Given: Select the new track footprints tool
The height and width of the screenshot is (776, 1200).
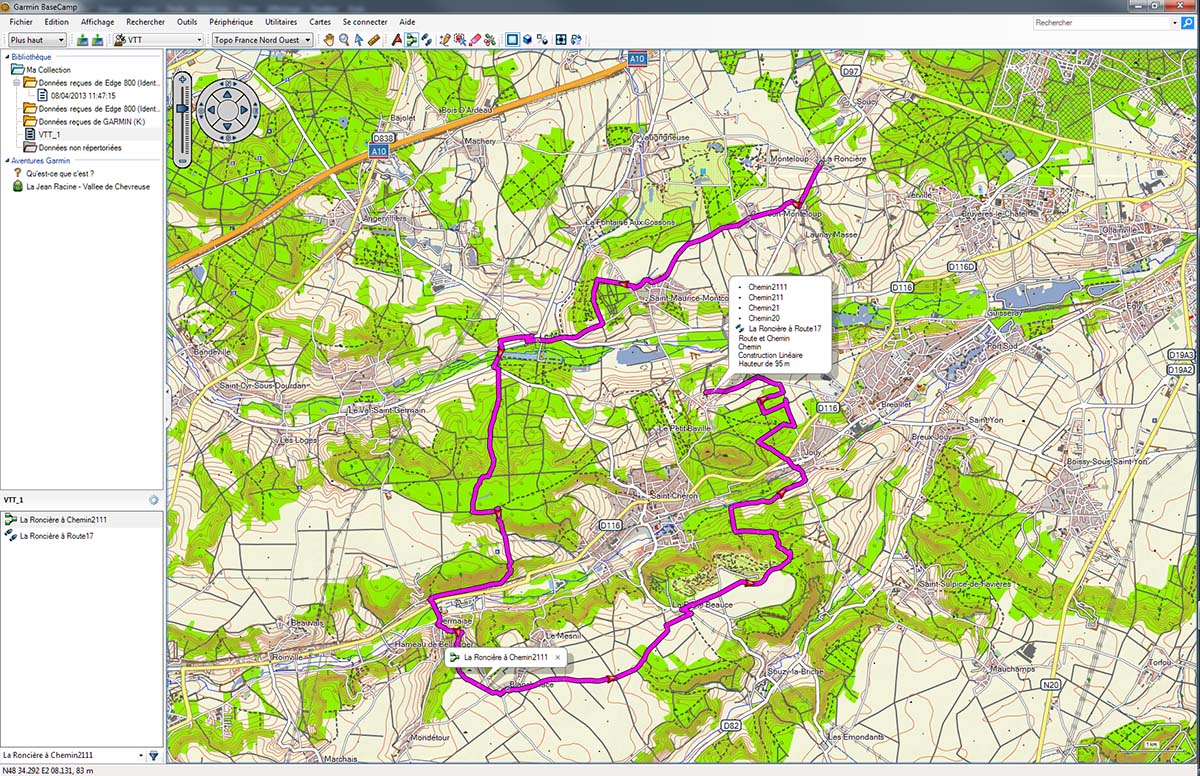Looking at the screenshot, I should pos(427,40).
